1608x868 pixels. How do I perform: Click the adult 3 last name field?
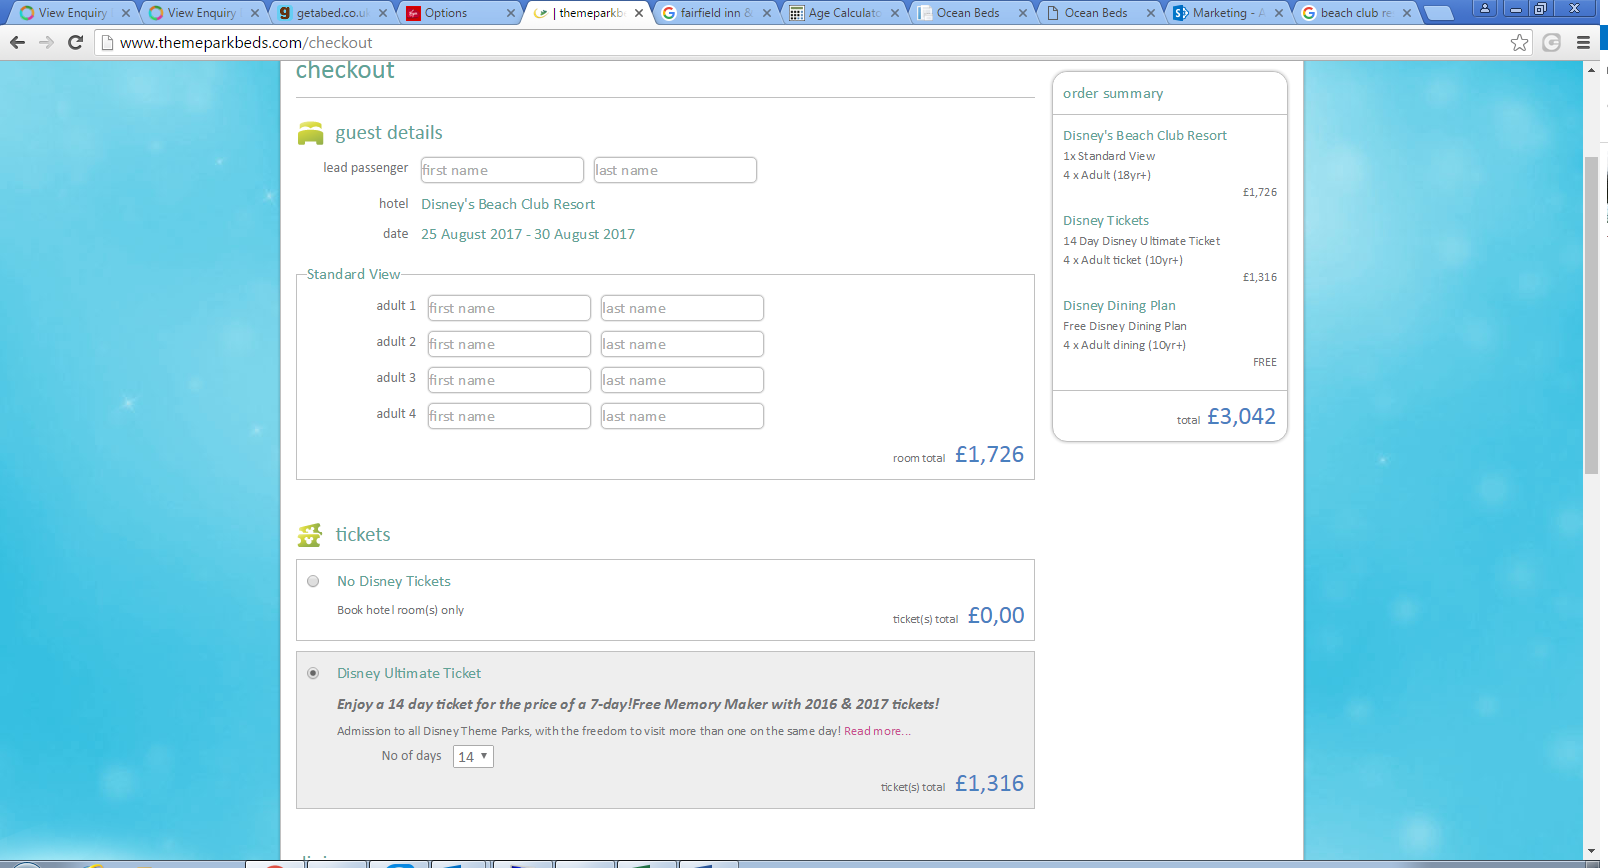(682, 380)
